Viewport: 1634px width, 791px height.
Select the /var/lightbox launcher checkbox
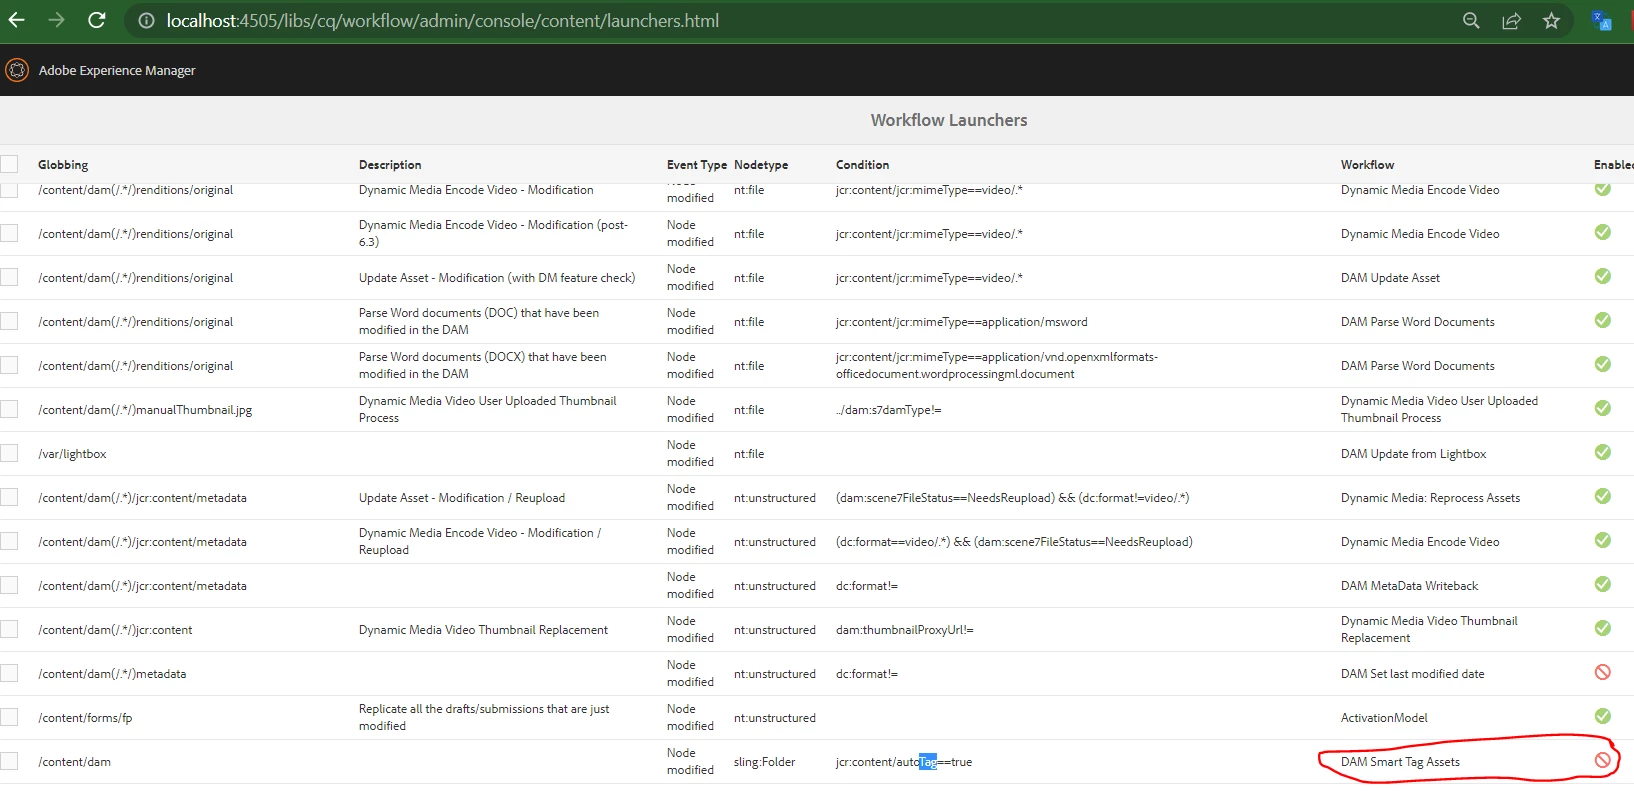(x=9, y=453)
